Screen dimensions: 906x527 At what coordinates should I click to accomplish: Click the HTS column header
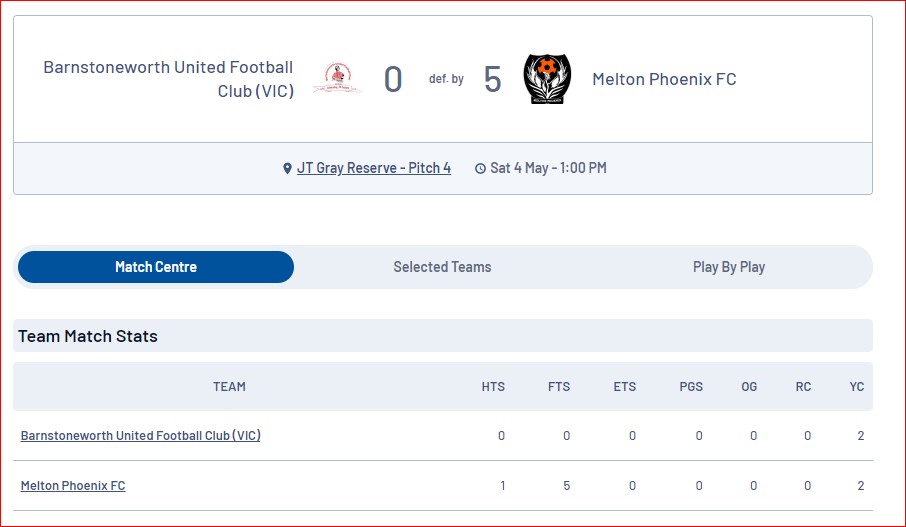[x=493, y=387]
